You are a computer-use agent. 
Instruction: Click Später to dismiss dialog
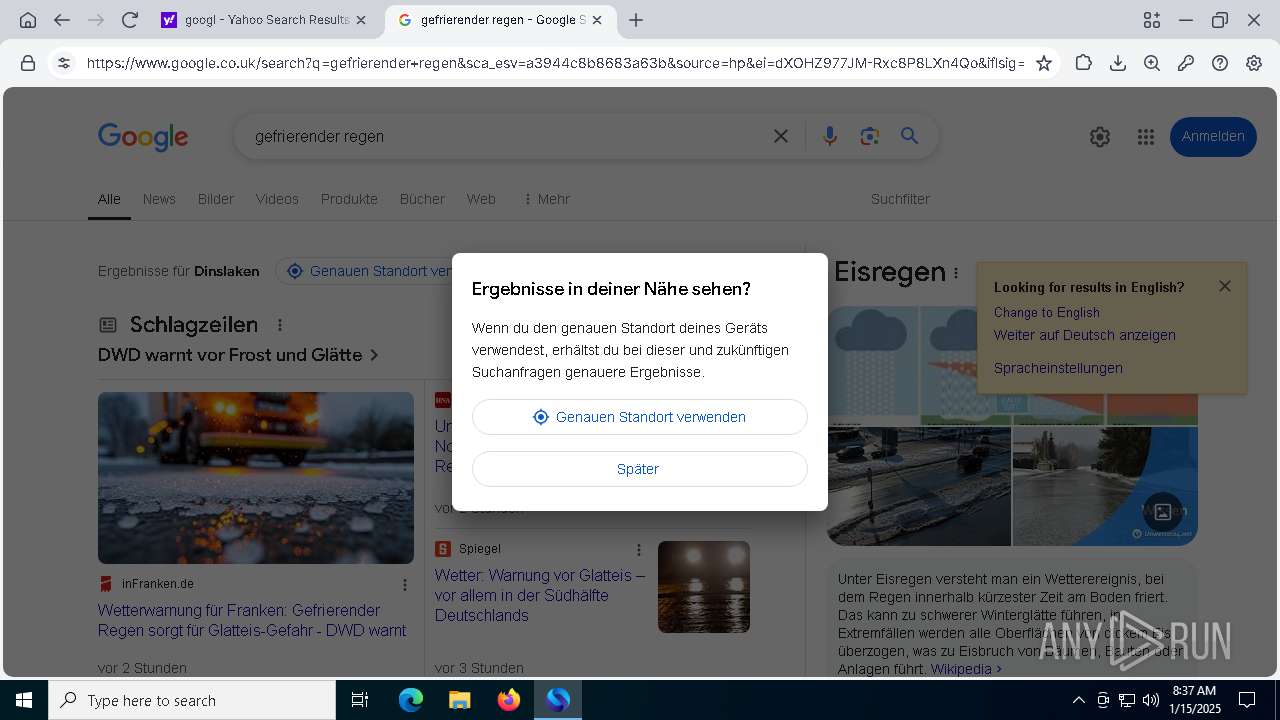pos(639,469)
